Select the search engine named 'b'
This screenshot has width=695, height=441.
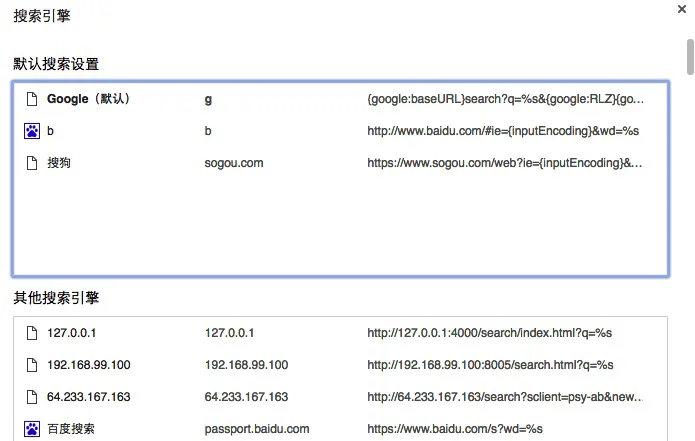pos(51,131)
